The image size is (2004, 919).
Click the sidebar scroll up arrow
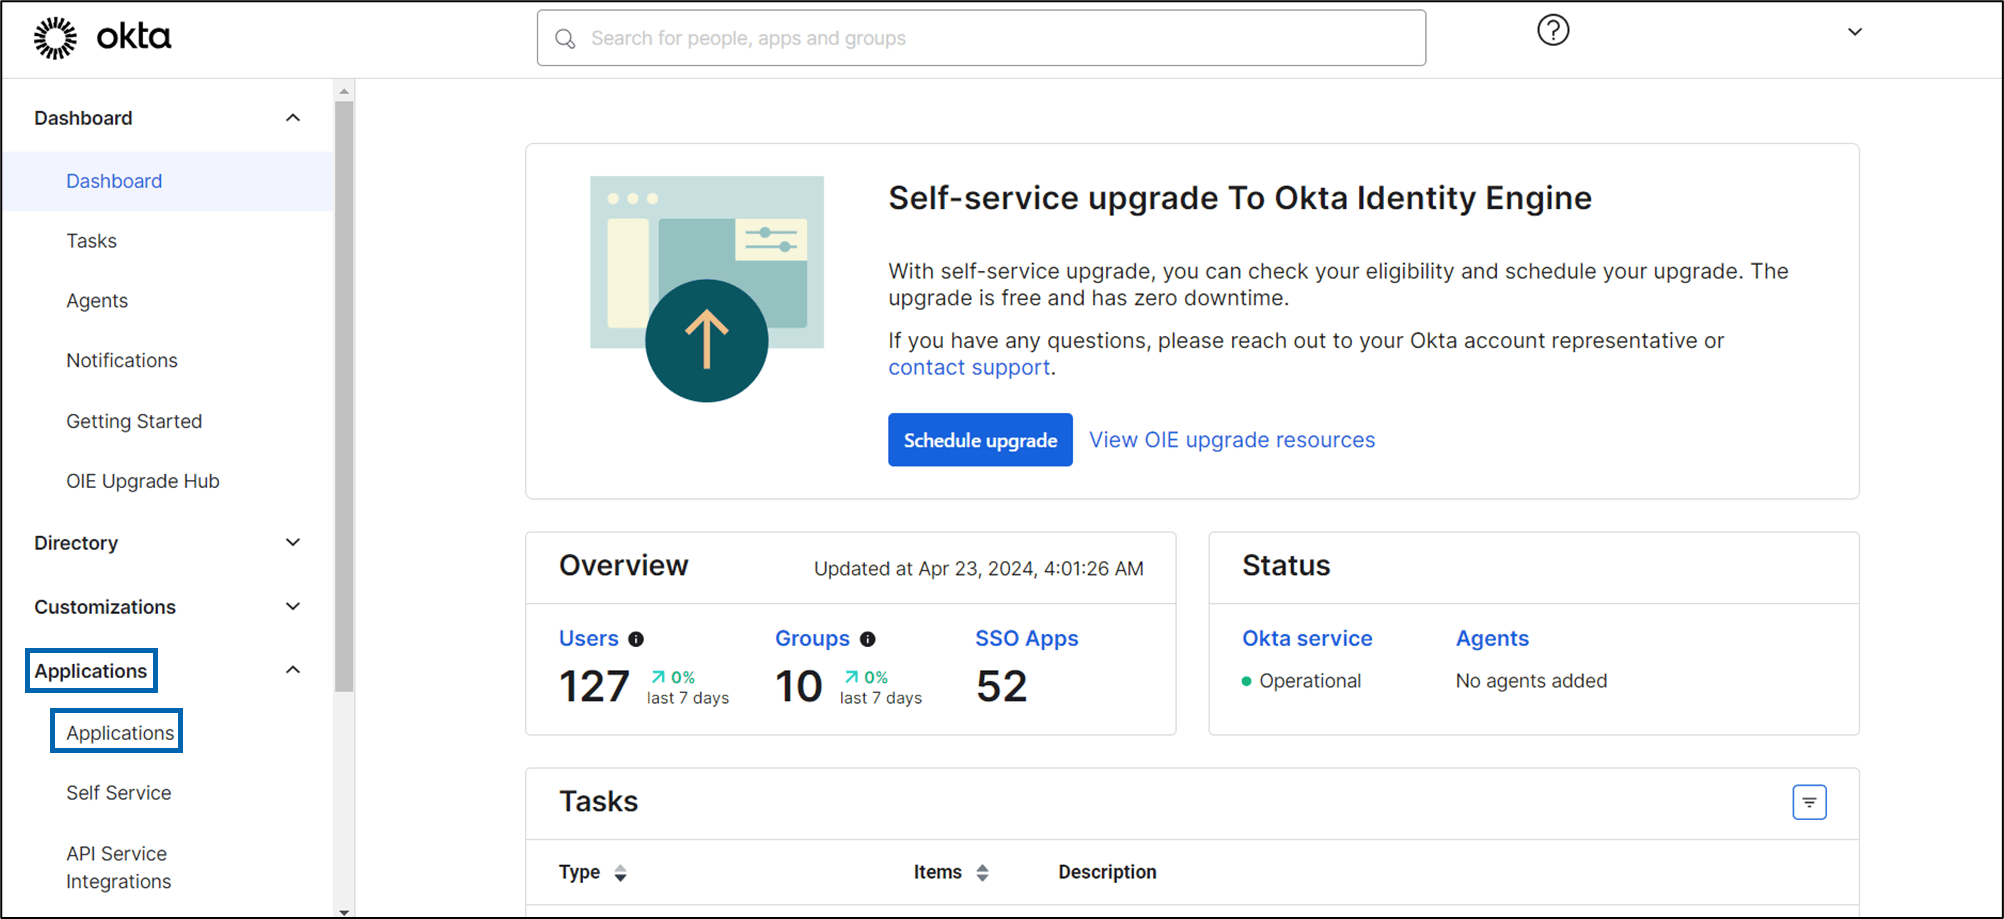[344, 91]
